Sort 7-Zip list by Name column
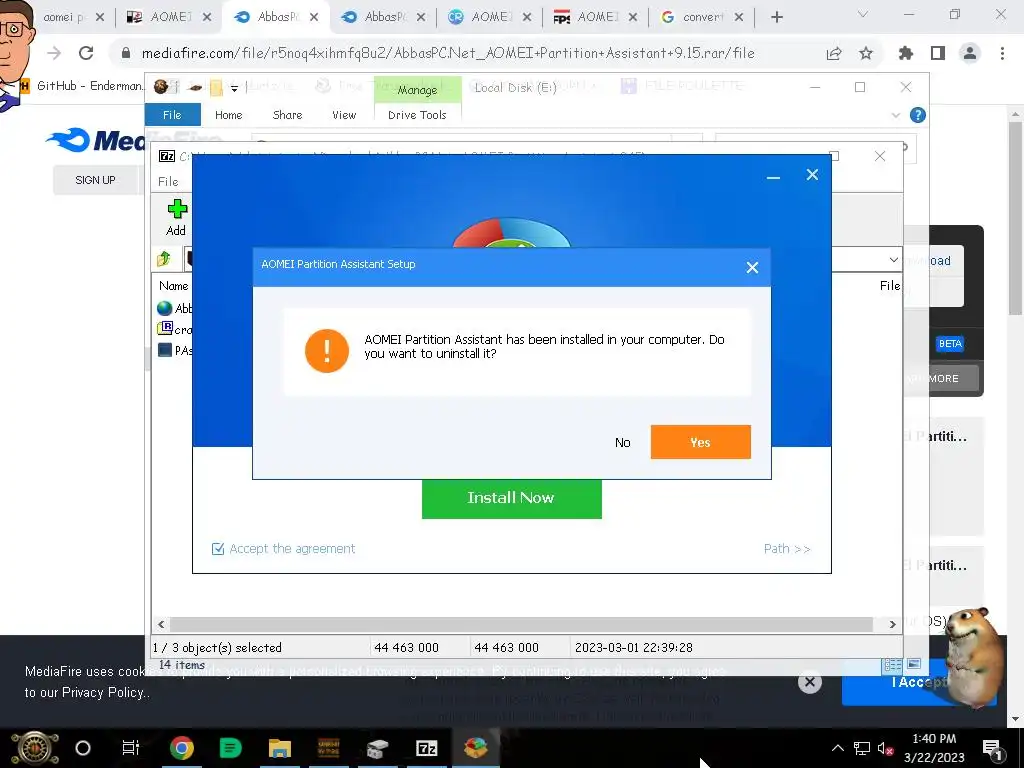The height and width of the screenshot is (768, 1024). [x=174, y=285]
